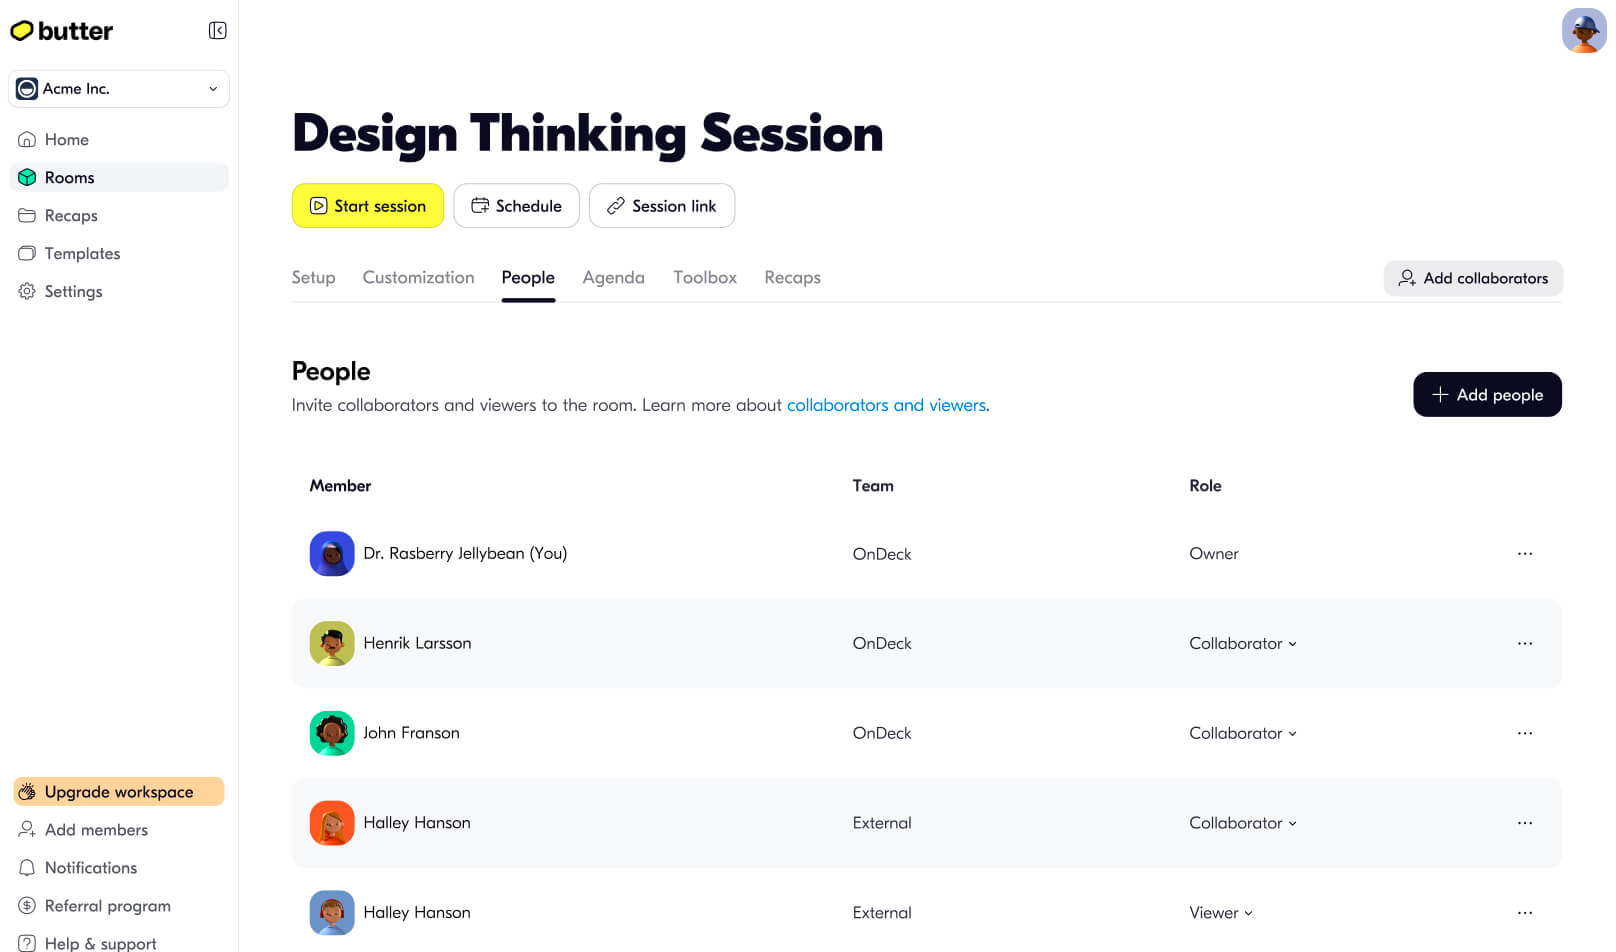Click the butter logo
The width and height of the screenshot is (1616, 952).
pos(62,31)
